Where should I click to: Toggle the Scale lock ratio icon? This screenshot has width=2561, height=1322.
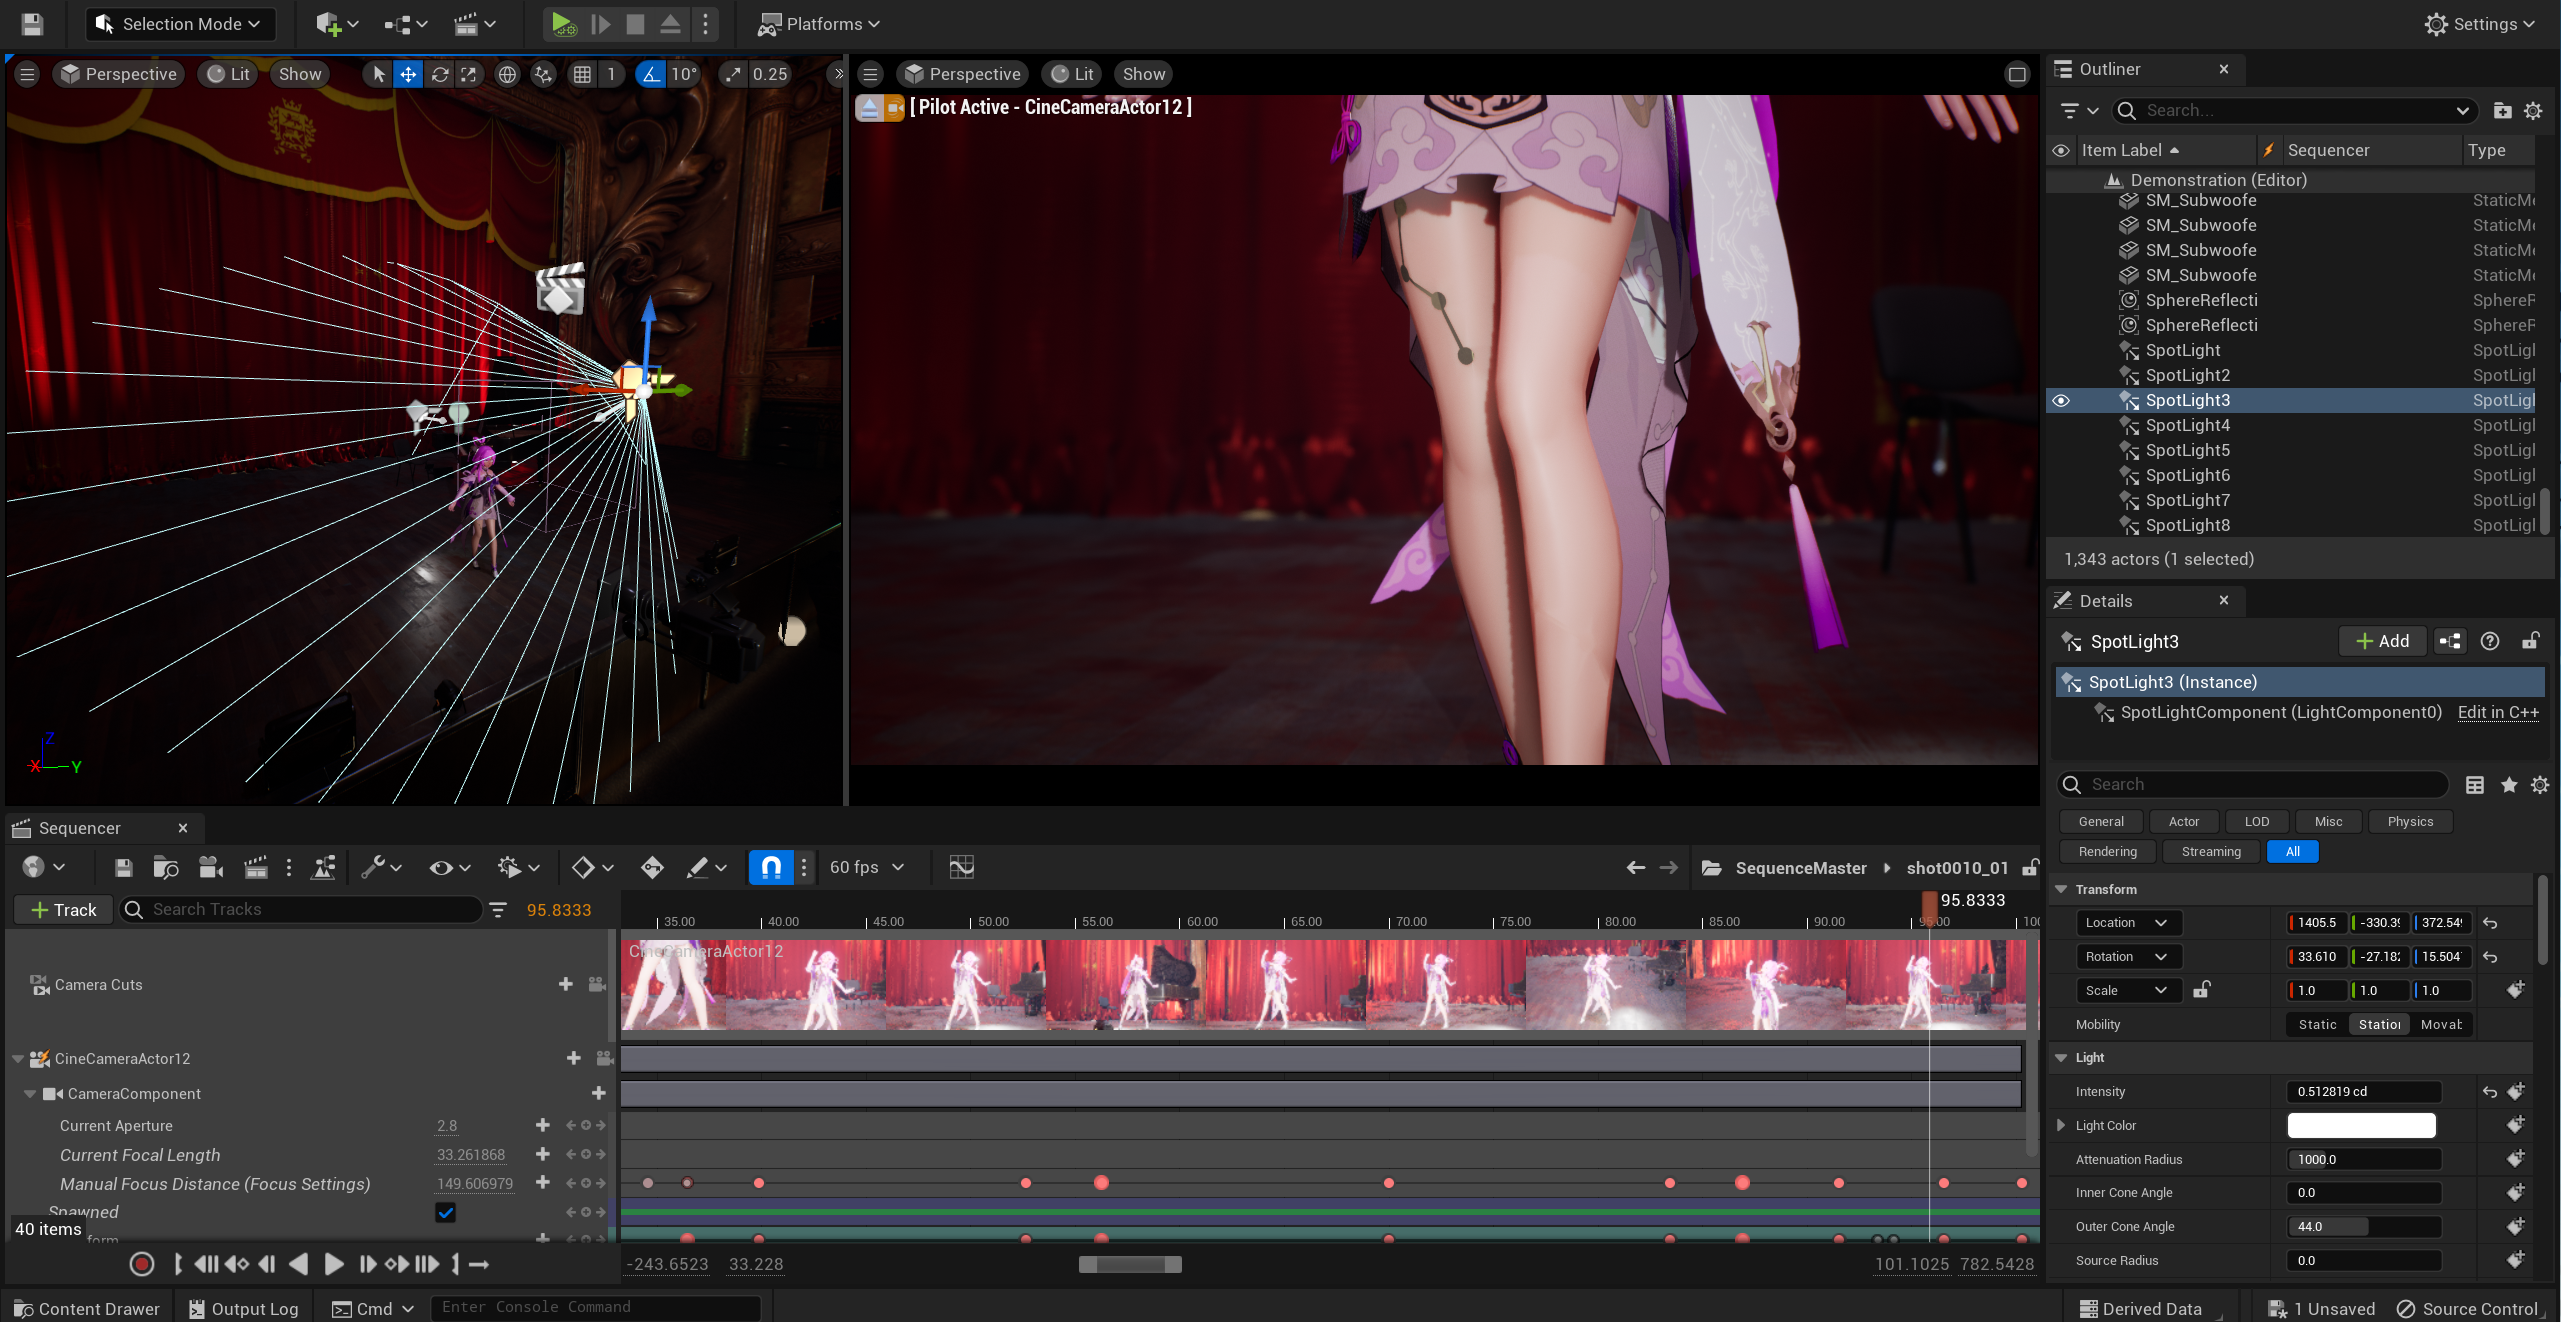coord(2201,990)
